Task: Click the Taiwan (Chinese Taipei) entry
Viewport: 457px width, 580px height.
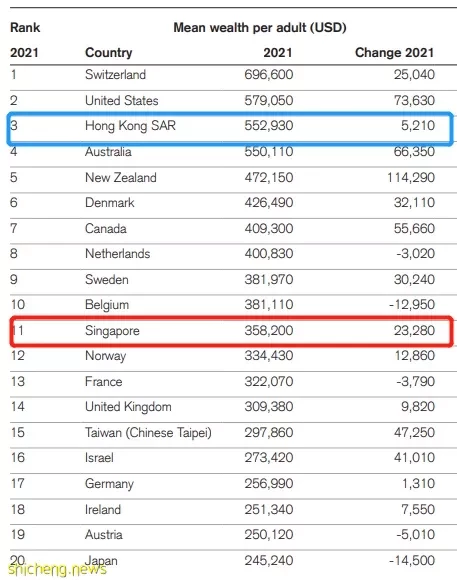Action: tap(148, 432)
